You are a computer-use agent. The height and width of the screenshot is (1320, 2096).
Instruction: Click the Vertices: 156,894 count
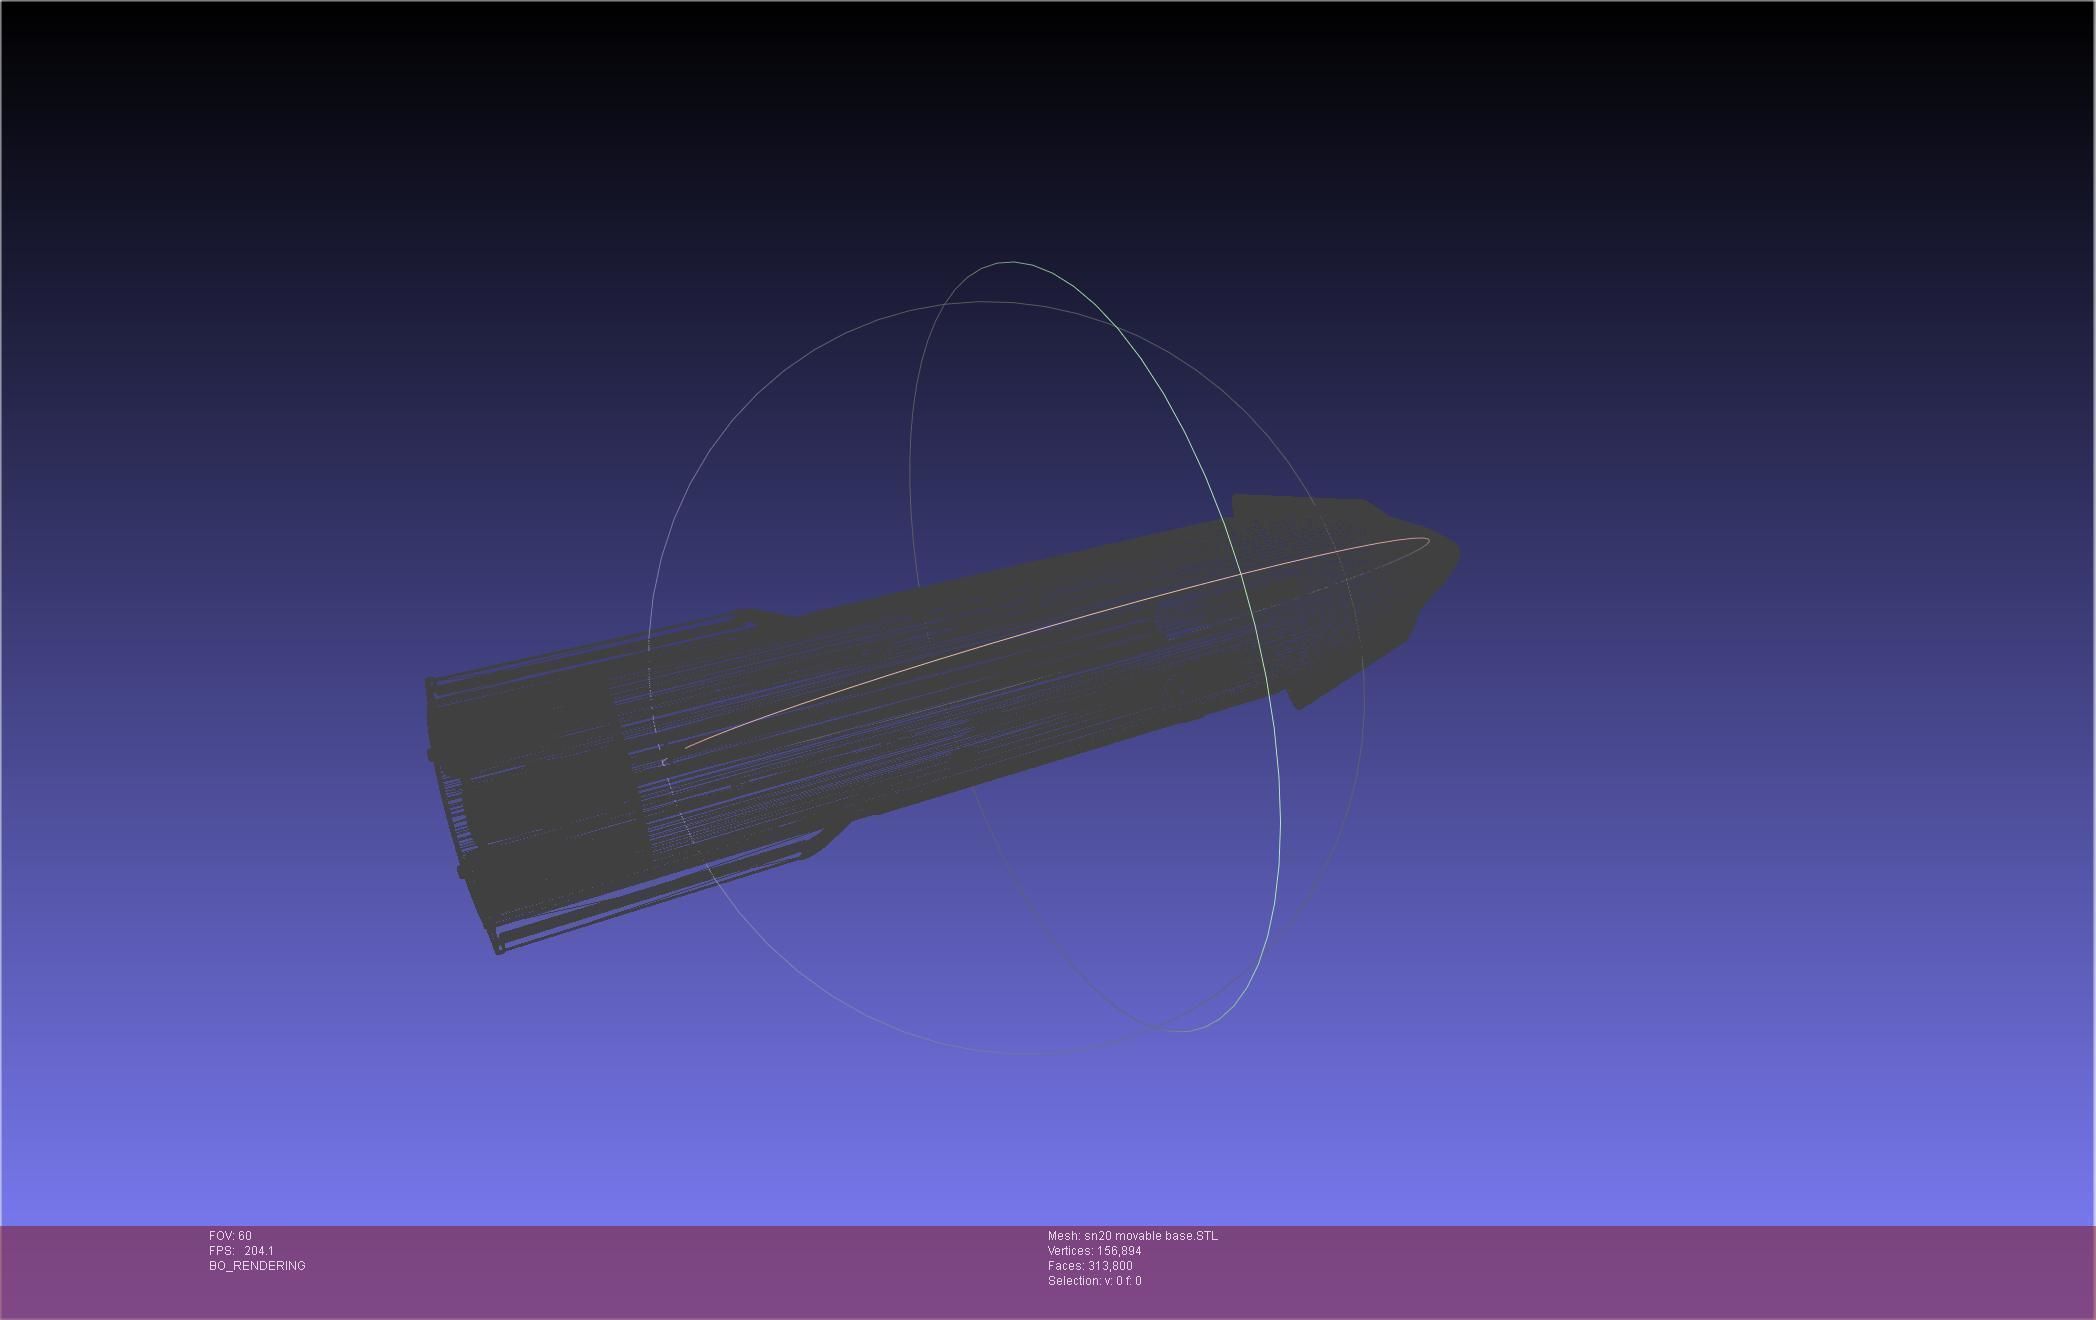1094,1251
